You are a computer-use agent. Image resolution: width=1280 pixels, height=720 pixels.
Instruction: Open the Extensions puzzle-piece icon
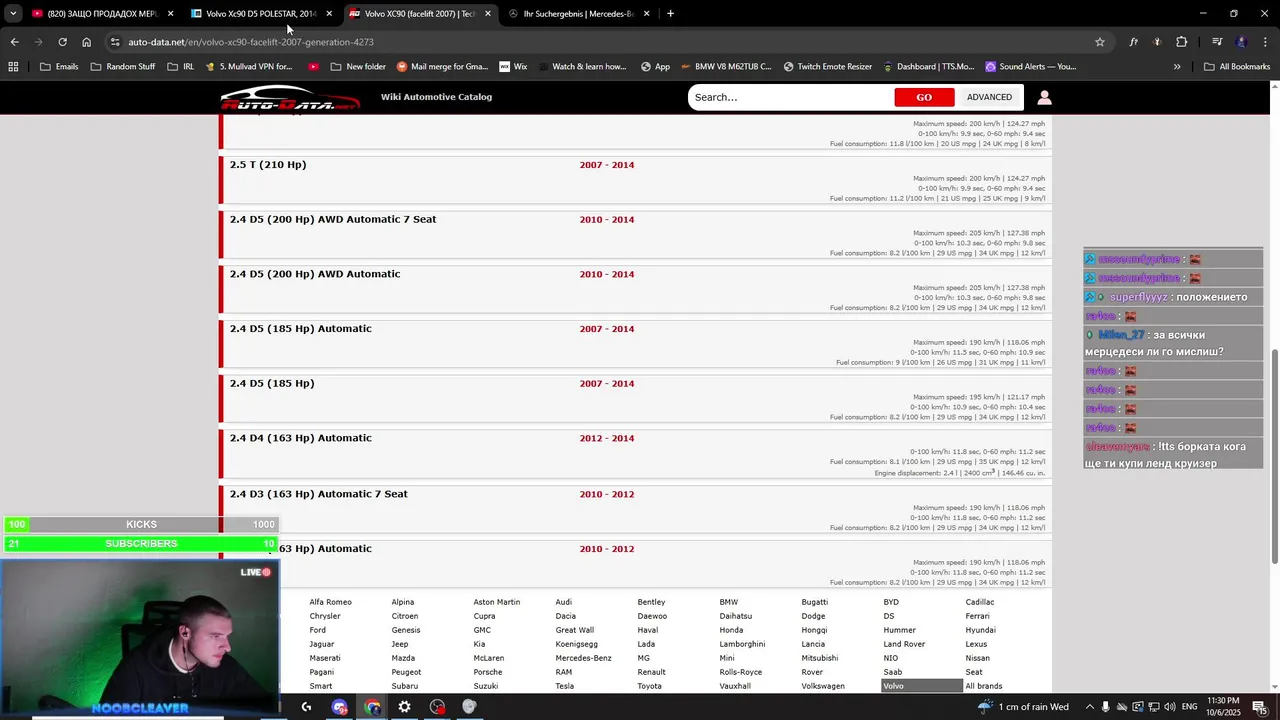[x=1182, y=42]
